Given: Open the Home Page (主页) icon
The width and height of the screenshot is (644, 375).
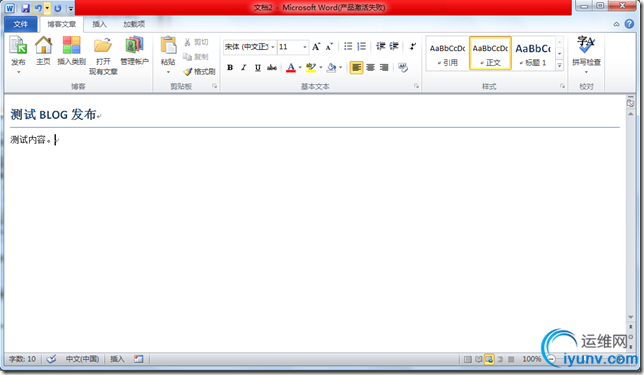Looking at the screenshot, I should pyautogui.click(x=43, y=45).
